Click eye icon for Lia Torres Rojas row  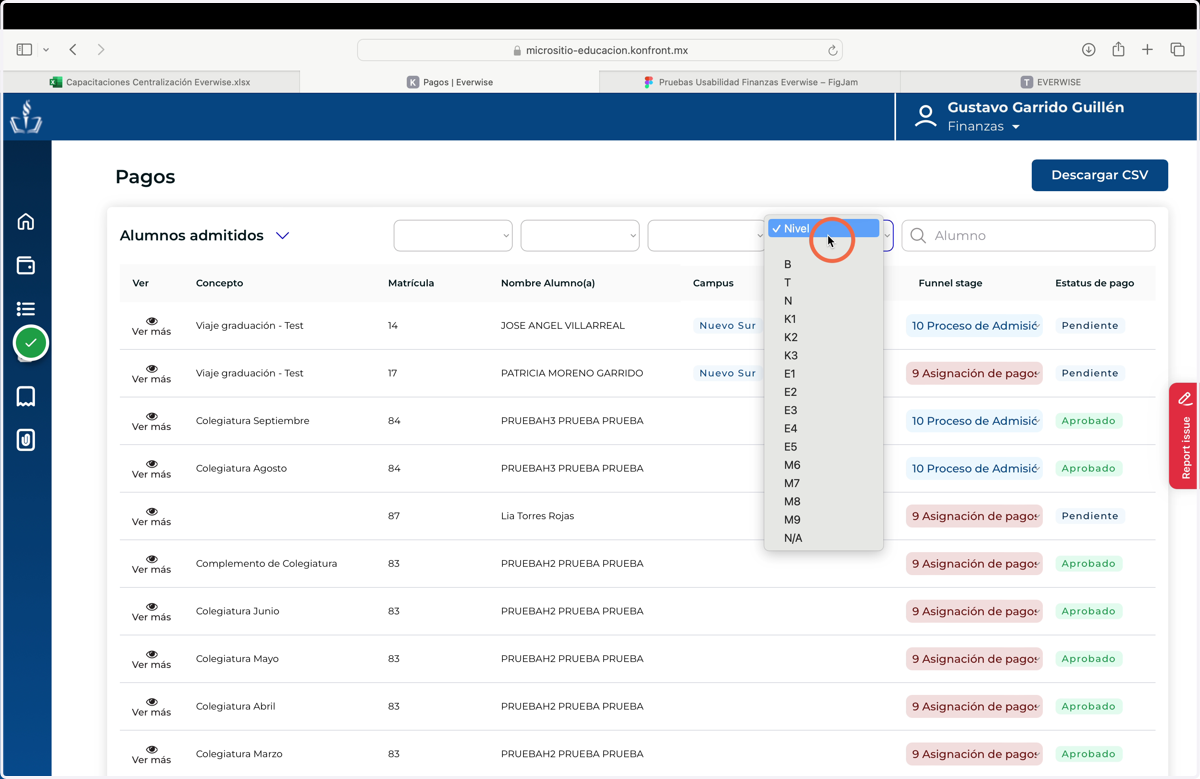point(152,511)
